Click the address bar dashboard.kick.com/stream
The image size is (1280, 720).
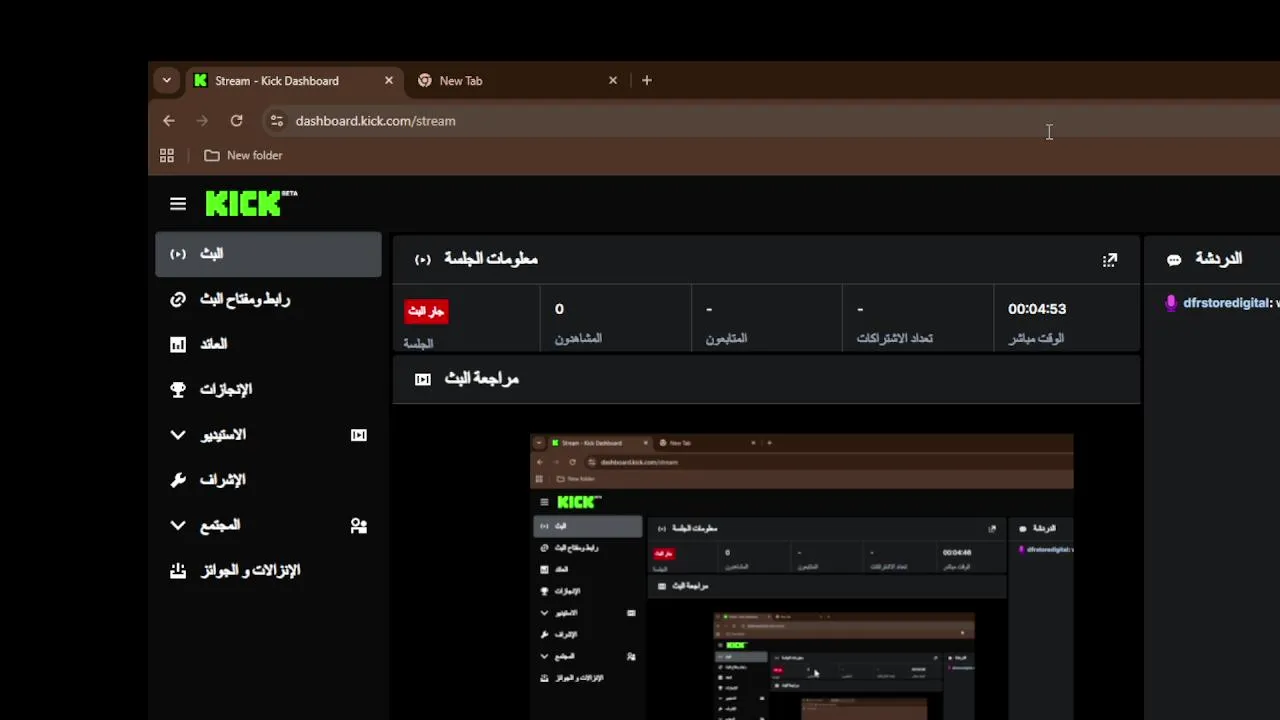tap(375, 121)
